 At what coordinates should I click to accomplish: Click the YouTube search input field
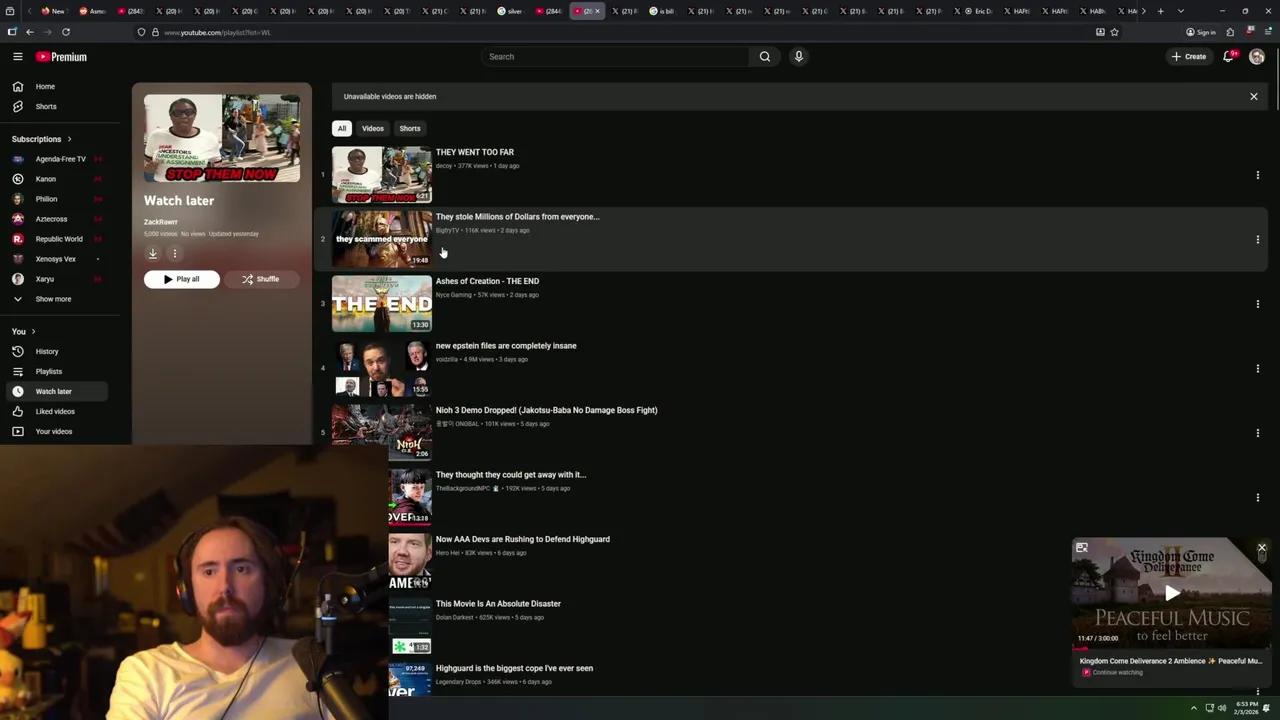[x=616, y=57]
